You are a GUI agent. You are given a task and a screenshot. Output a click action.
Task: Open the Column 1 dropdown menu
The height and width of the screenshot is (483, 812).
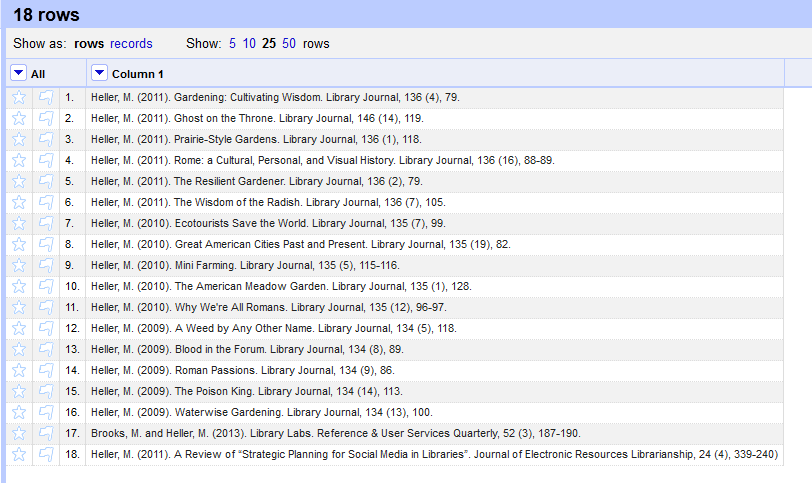point(99,73)
